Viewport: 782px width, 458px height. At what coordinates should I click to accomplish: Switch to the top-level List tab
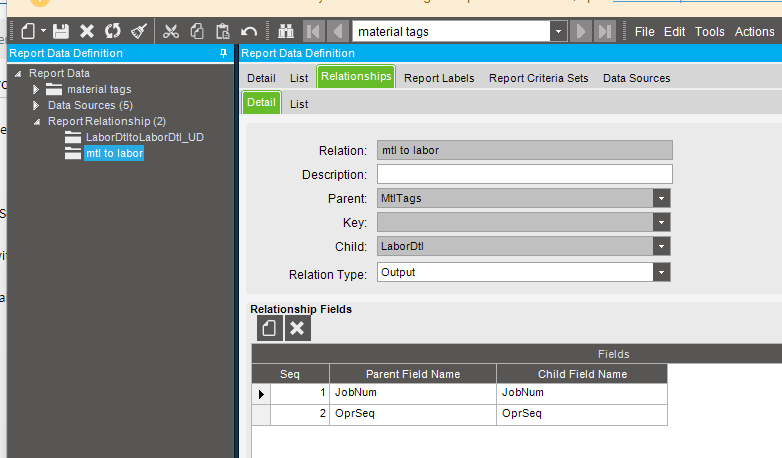point(299,78)
